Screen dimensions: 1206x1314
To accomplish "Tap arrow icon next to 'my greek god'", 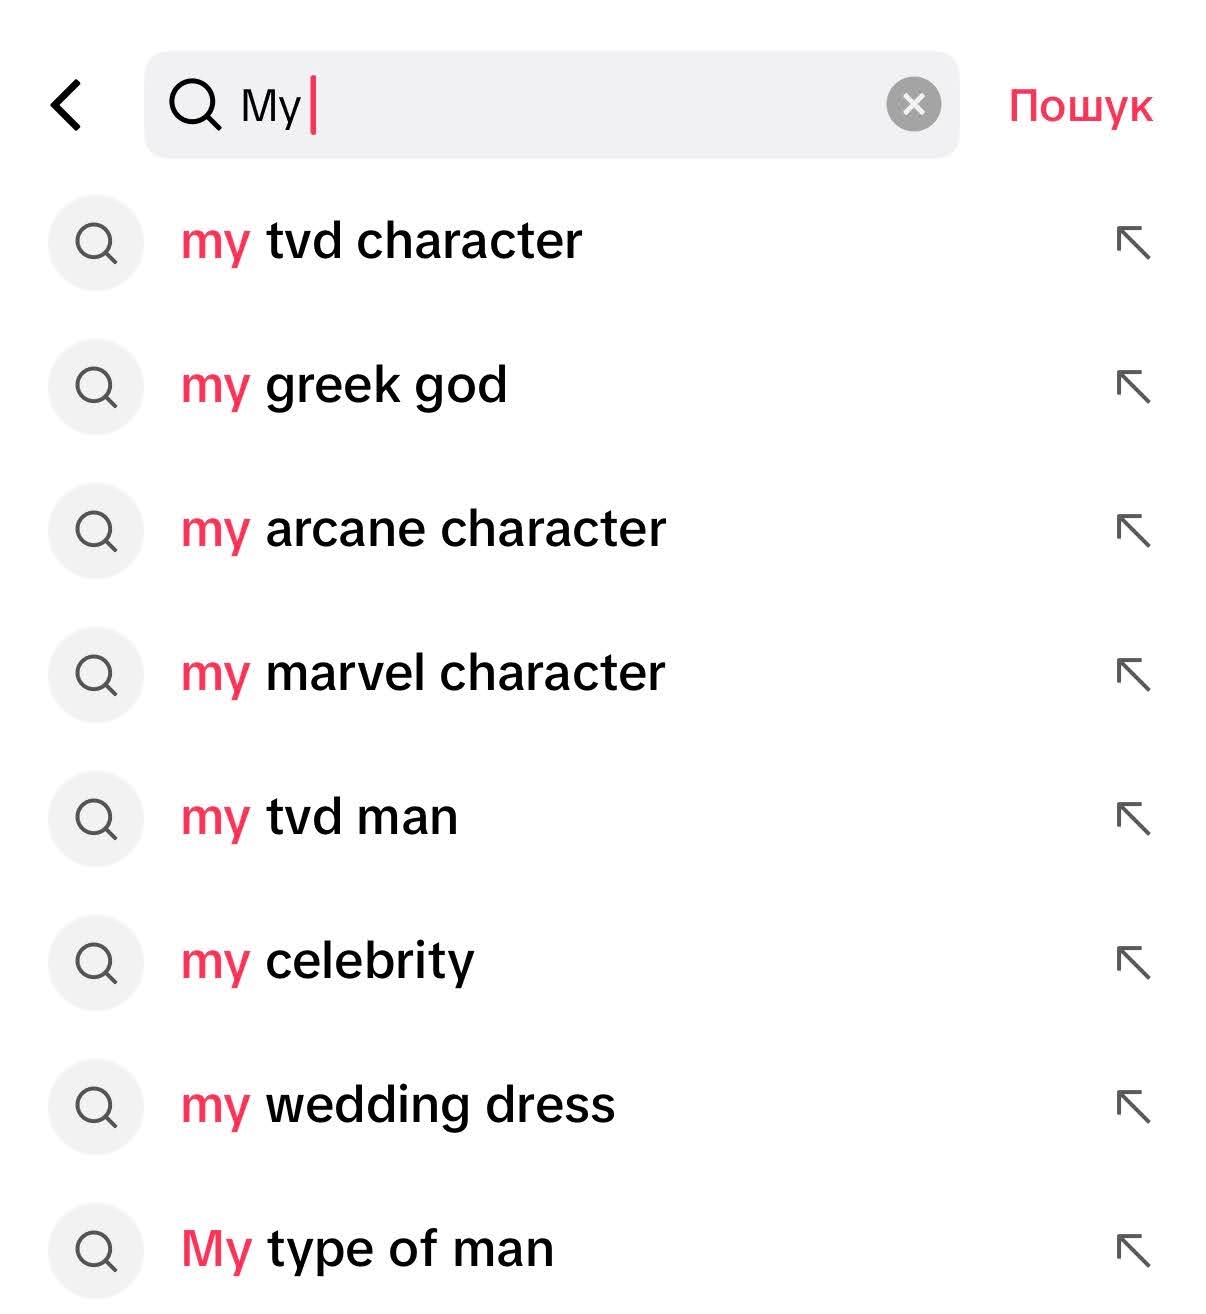I will 1133,387.
